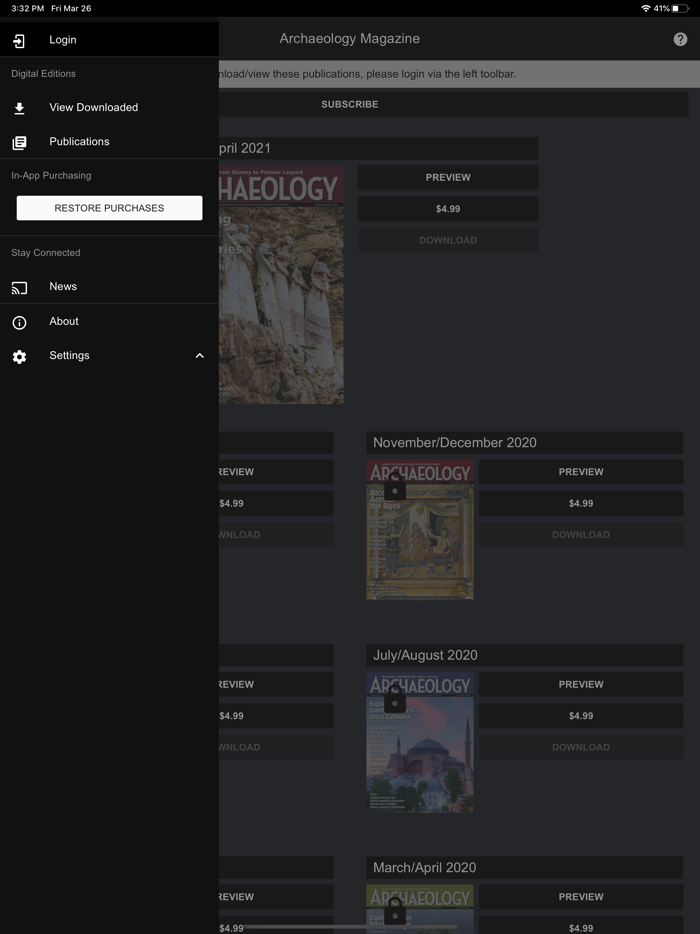Open the Settings menu item
700x934 pixels.
(x=109, y=356)
